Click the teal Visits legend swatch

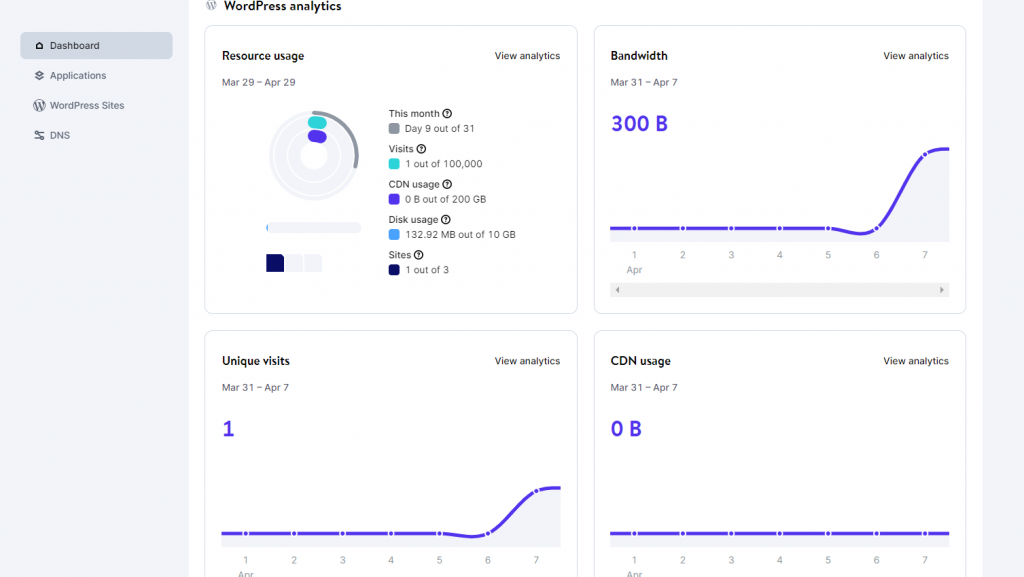(x=394, y=164)
